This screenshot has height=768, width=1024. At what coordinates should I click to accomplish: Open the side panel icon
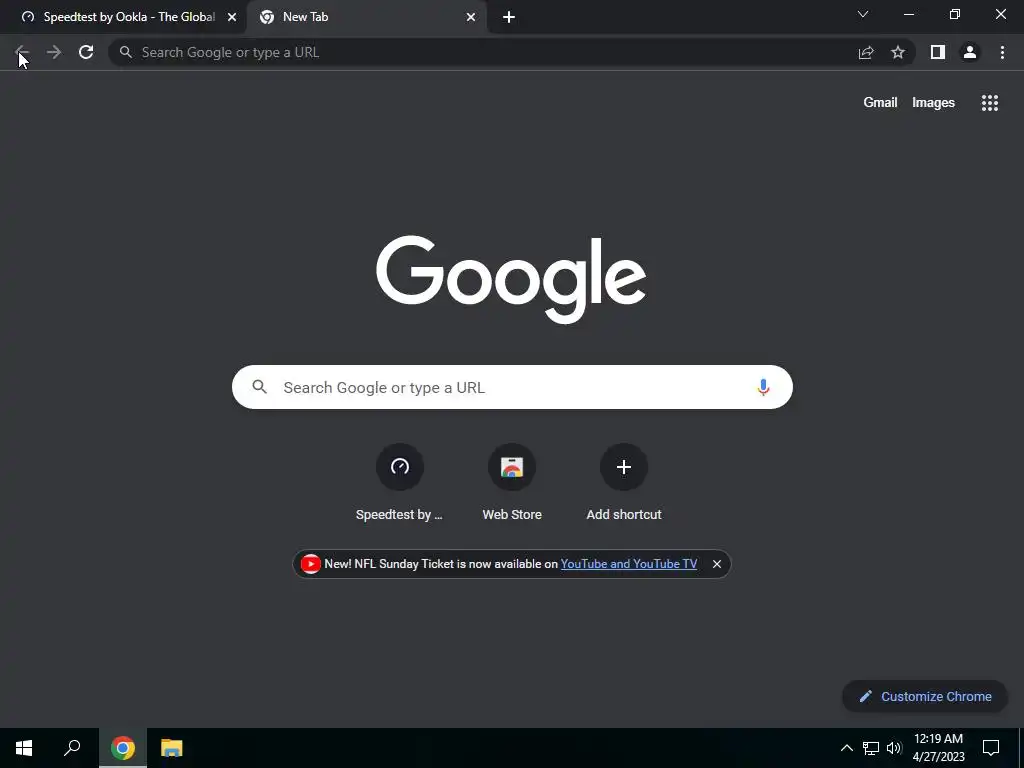click(938, 52)
